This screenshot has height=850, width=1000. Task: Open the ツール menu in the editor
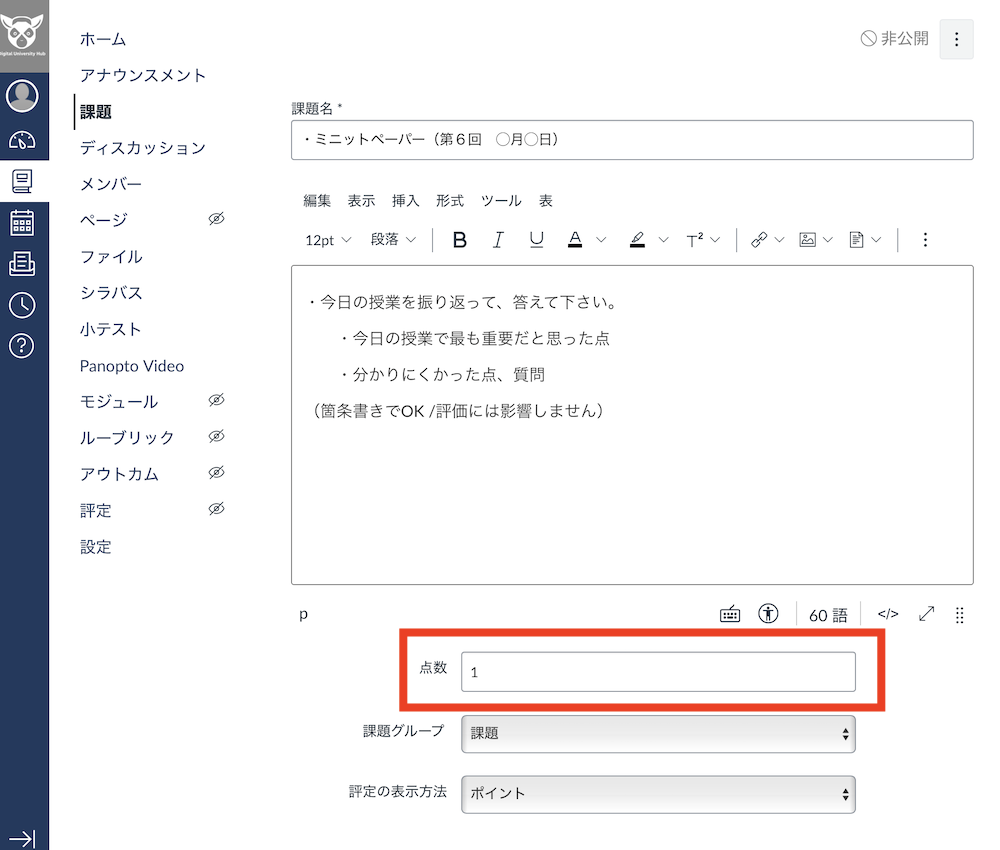501,200
